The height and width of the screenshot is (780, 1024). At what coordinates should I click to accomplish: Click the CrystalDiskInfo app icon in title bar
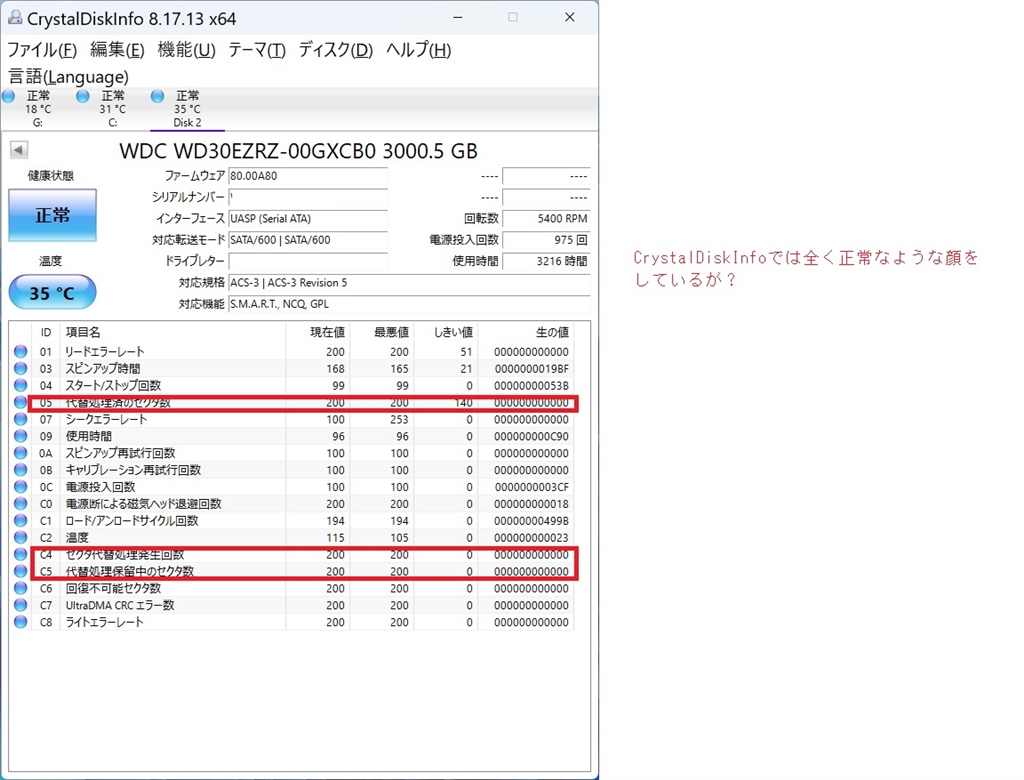pos(14,18)
